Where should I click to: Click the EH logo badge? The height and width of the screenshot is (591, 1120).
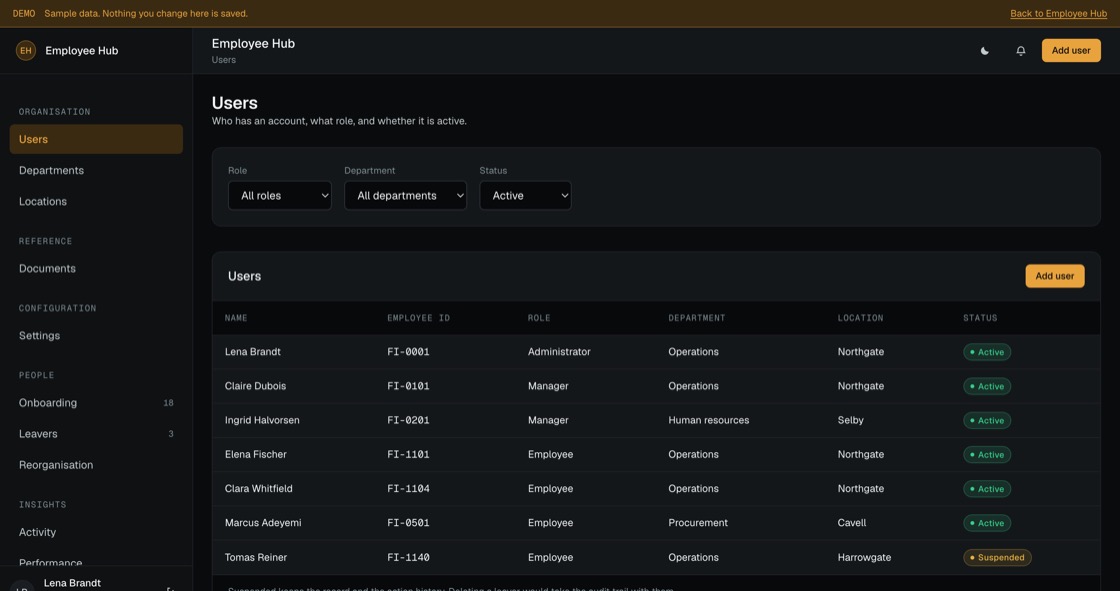pyautogui.click(x=26, y=51)
